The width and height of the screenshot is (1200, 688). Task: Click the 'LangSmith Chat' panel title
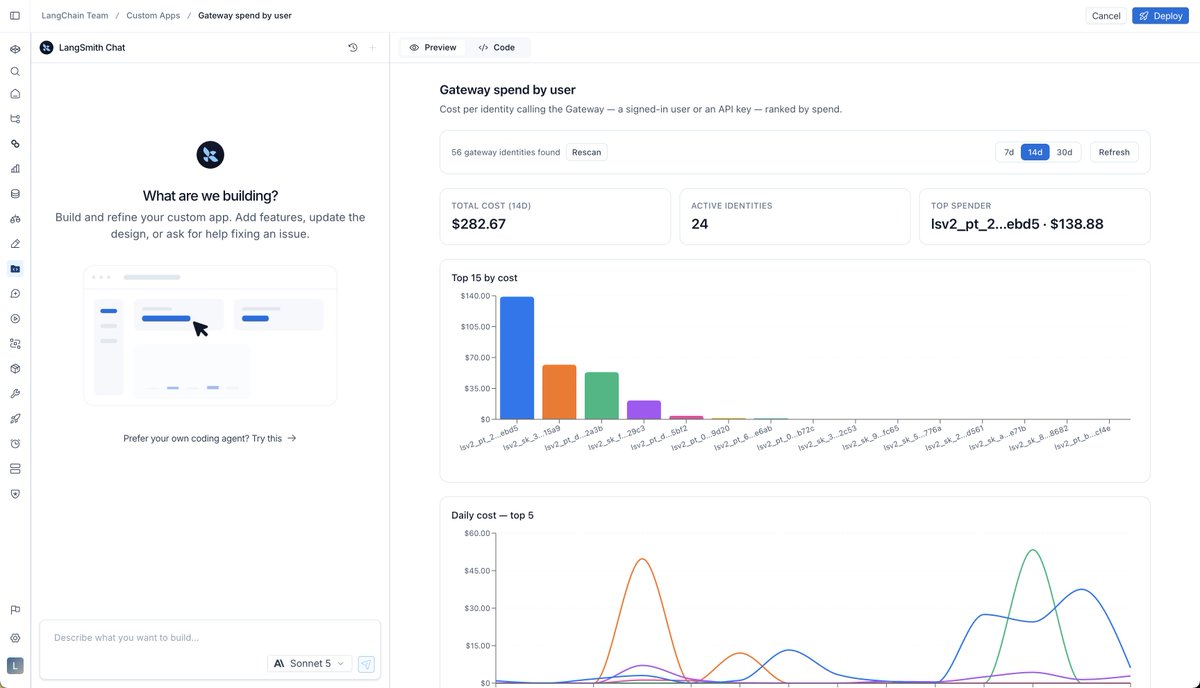92,47
